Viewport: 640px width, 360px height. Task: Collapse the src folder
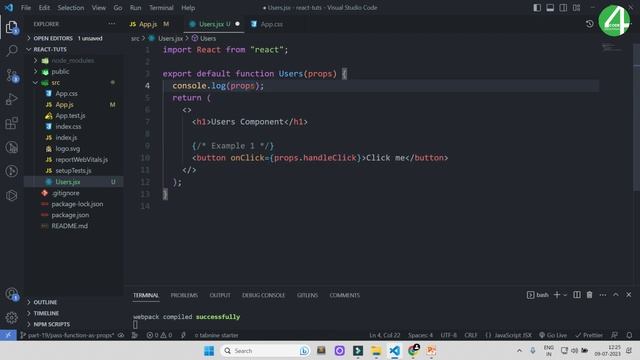(x=73, y=82)
